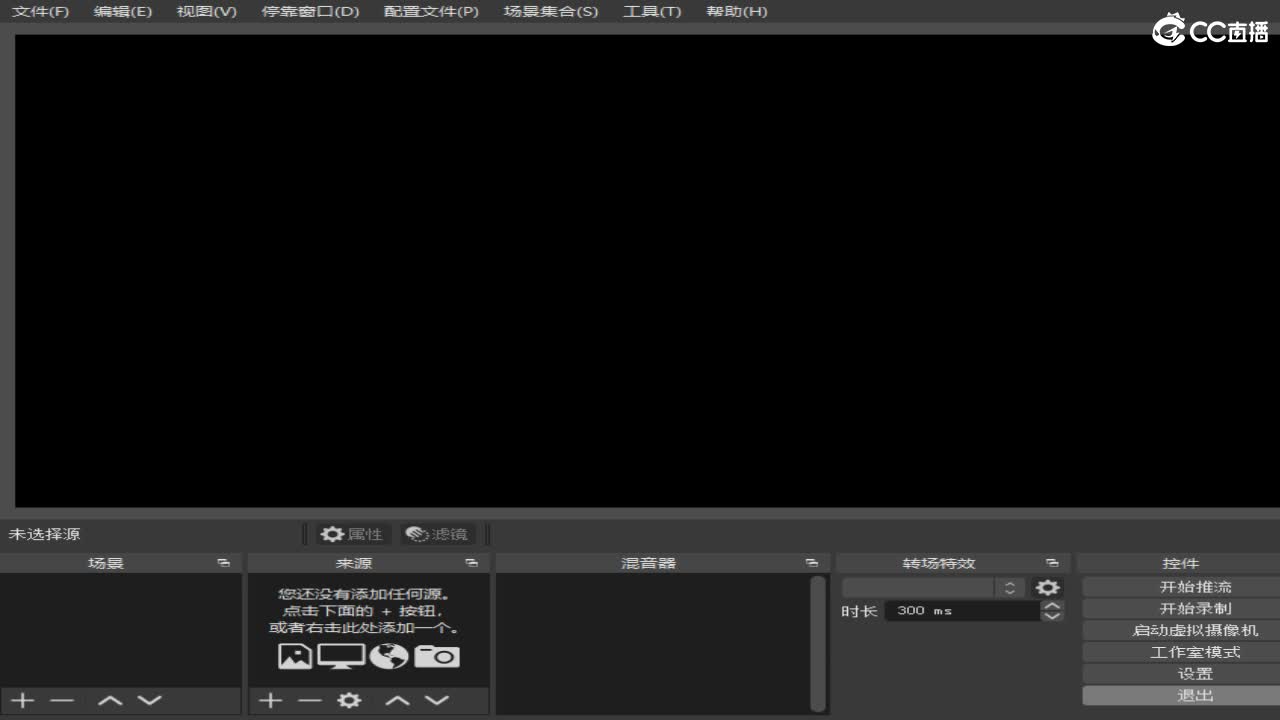The image size is (1280, 720).
Task: Open the 配置文件(P) menu
Action: click(431, 11)
